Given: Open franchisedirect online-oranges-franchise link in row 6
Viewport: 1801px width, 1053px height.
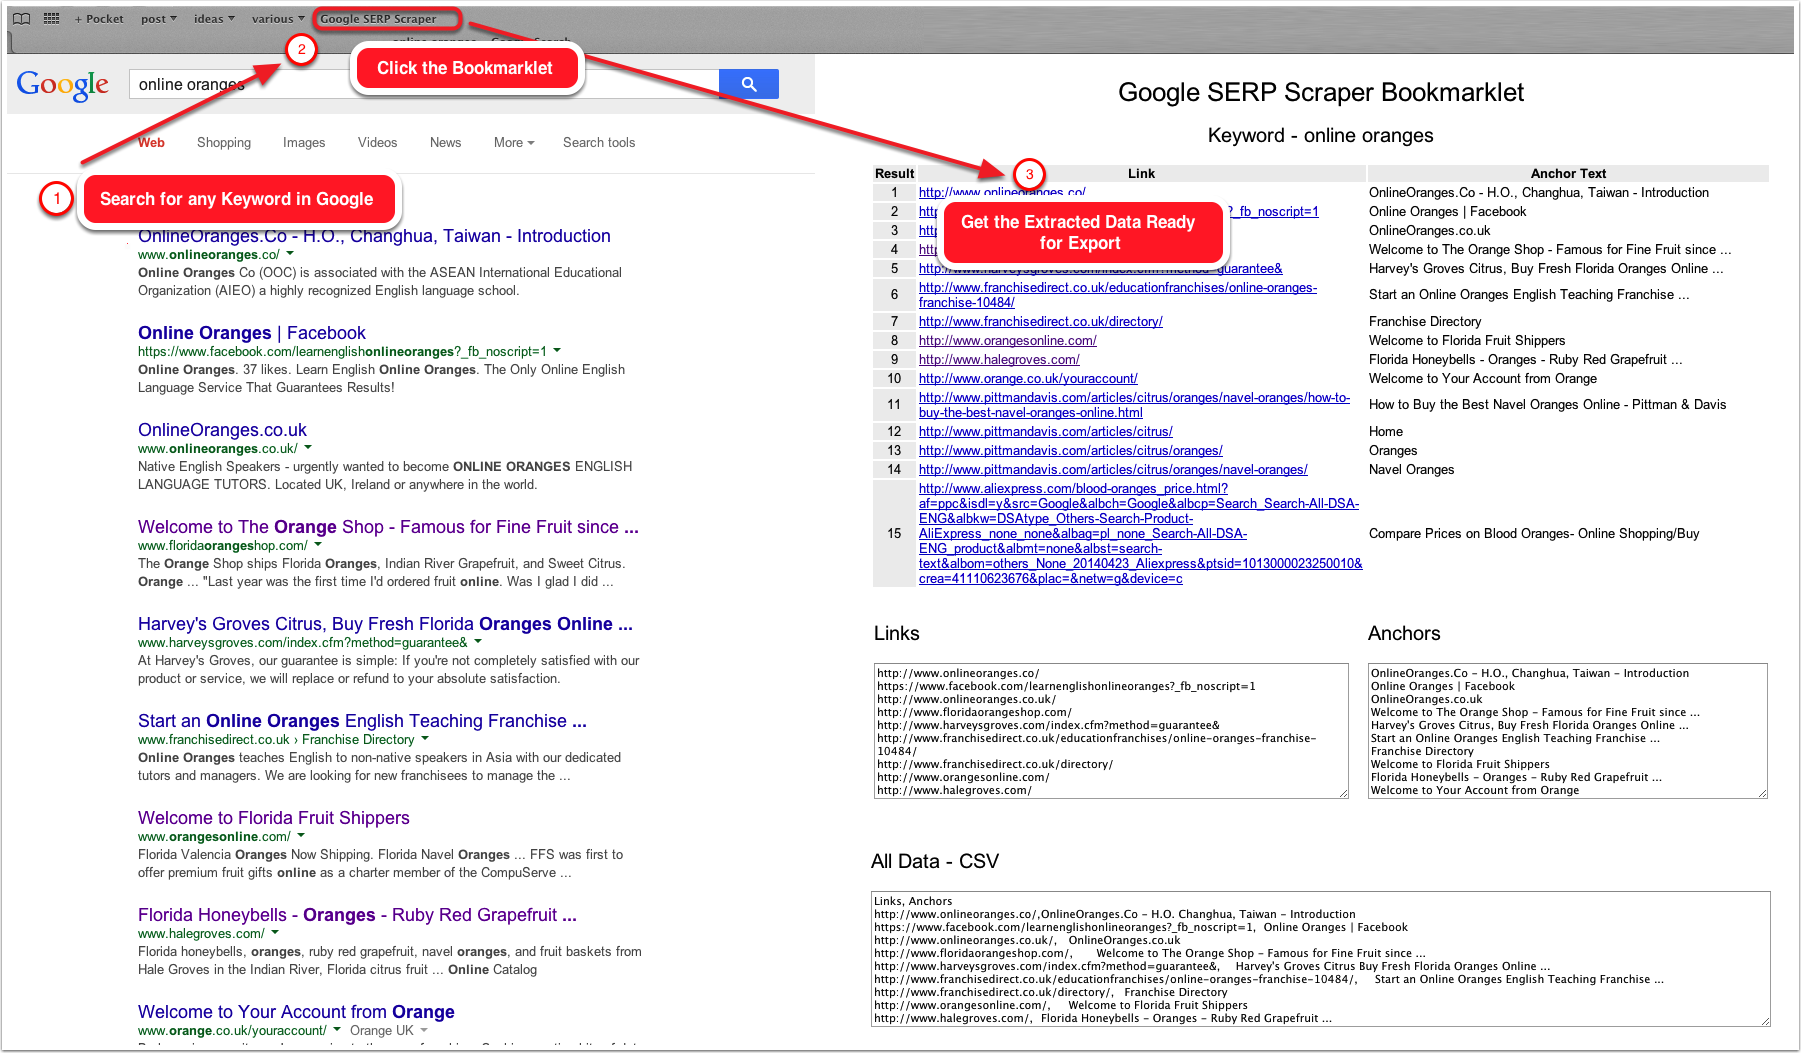Looking at the screenshot, I should pos(1118,295).
